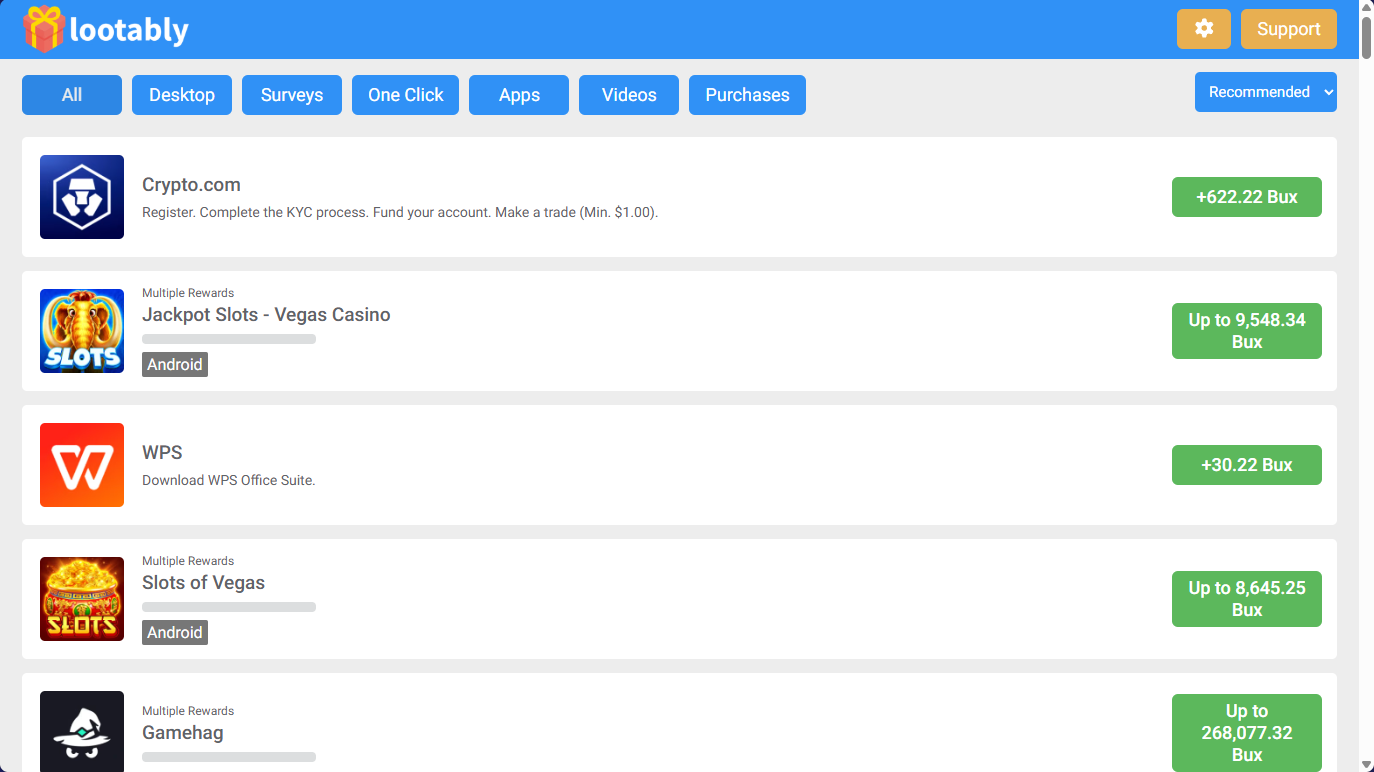
Task: Click Android tag under Slots of Vegas
Action: click(175, 633)
